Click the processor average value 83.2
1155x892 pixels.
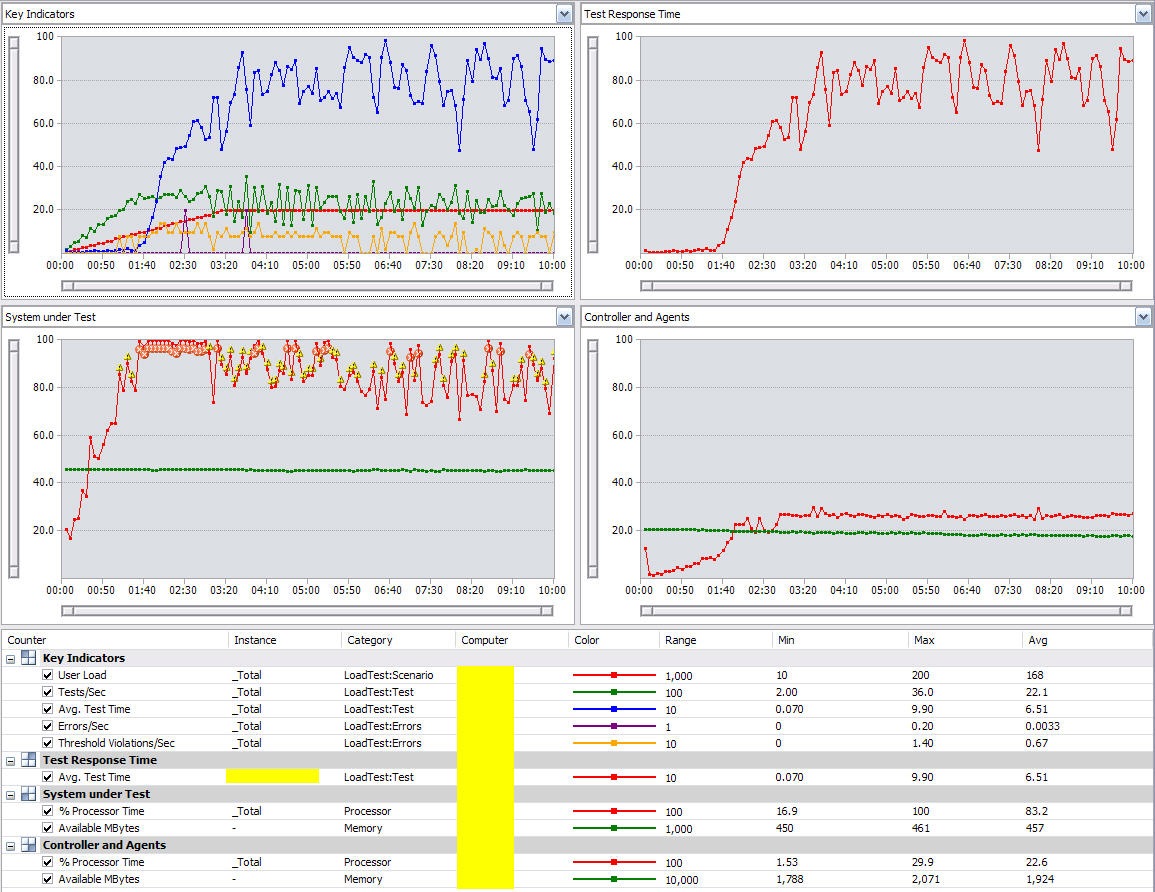[1036, 811]
